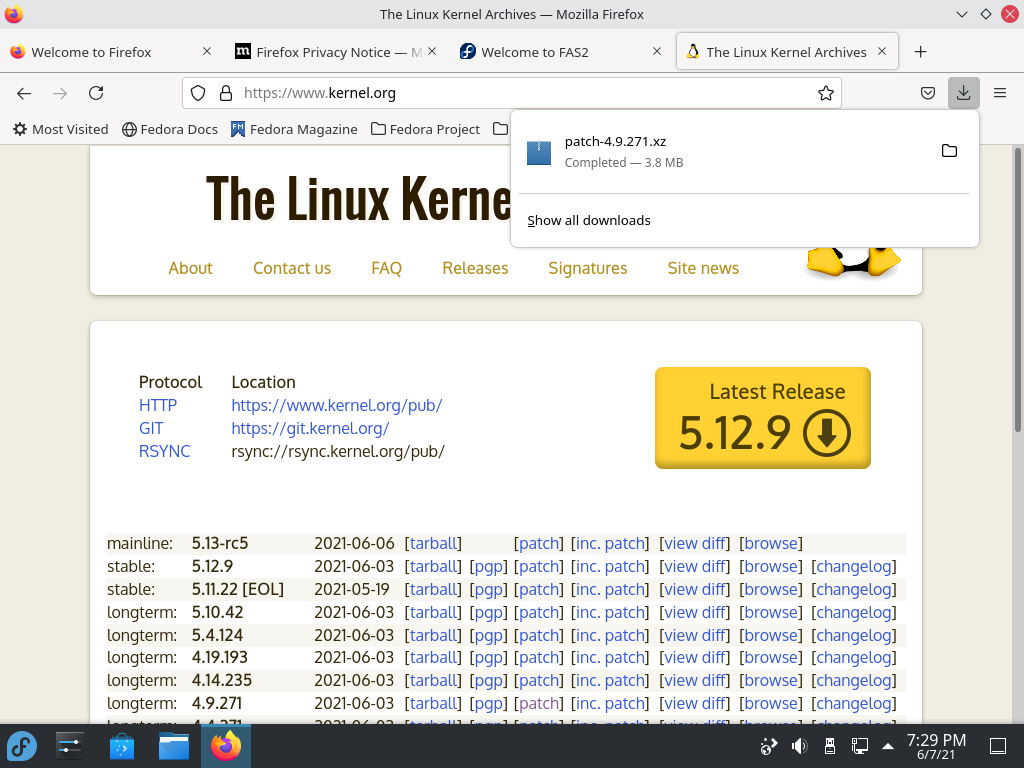This screenshot has width=1024, height=768.
Task: Open Dolphin file manager from taskbar
Action: click(174, 746)
